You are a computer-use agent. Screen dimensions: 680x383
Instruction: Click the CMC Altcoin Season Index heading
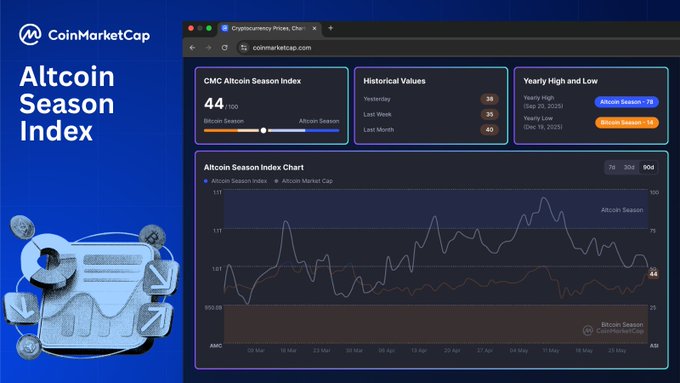pos(252,81)
